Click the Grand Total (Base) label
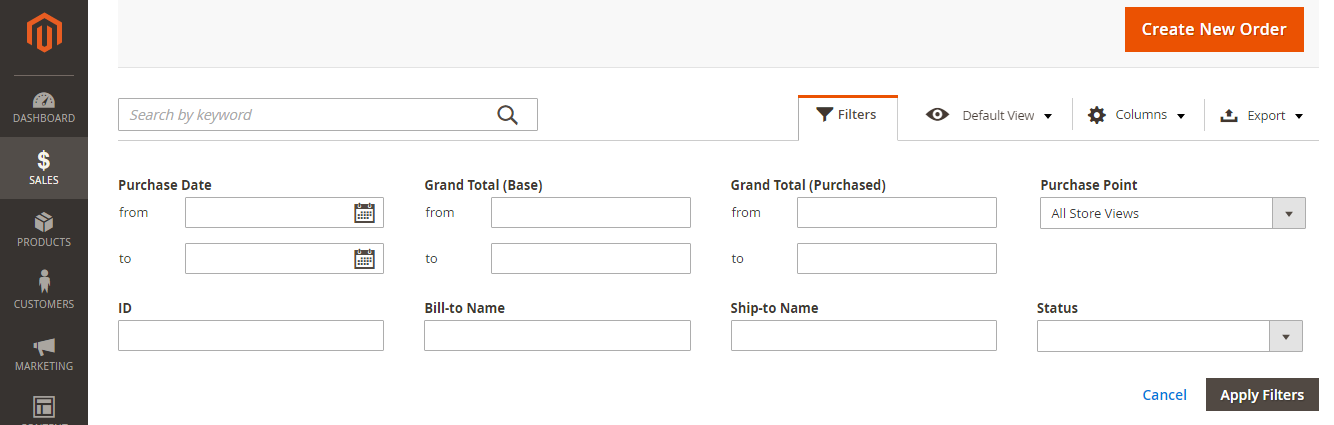Image resolution: width=1334 pixels, height=425 pixels. click(484, 185)
